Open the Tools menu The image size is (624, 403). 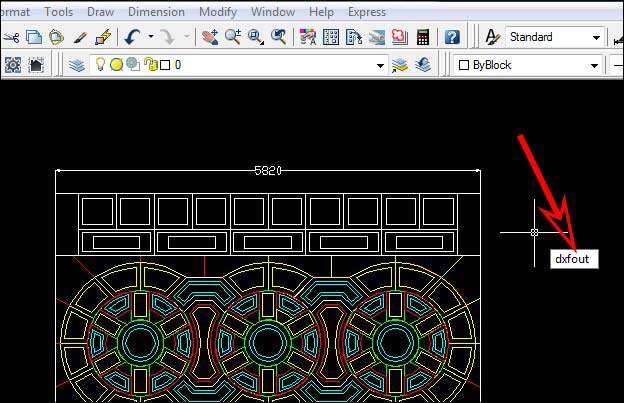point(58,12)
